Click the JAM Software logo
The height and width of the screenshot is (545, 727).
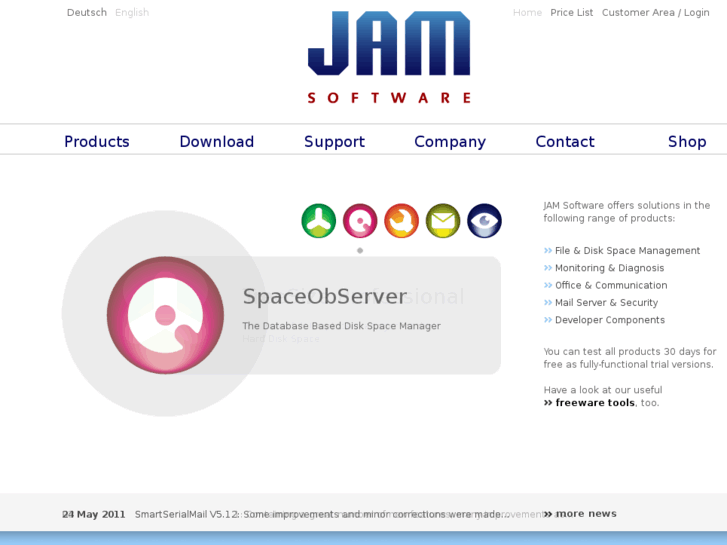coord(389,57)
